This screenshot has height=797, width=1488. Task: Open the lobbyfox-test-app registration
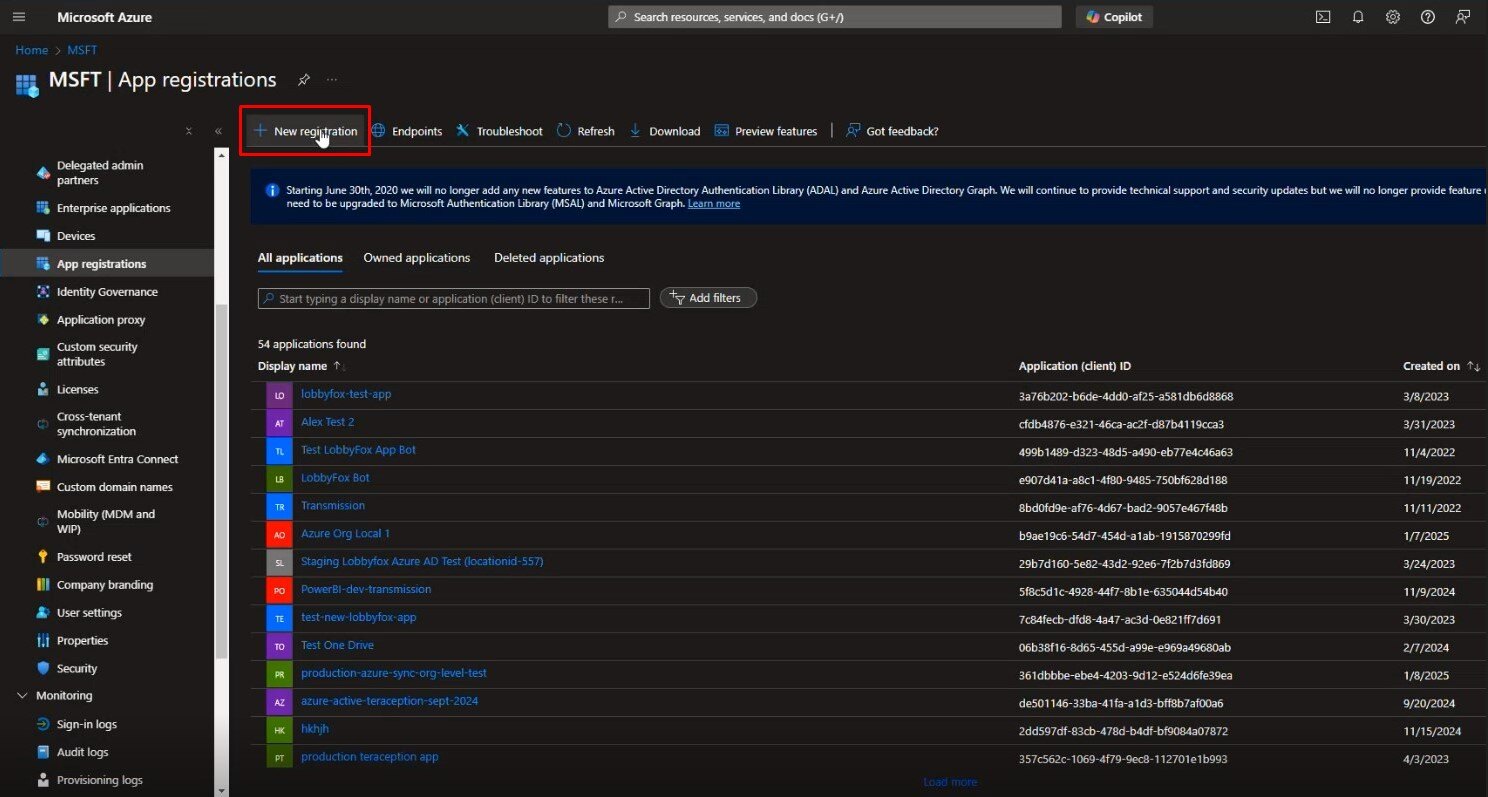tap(346, 394)
